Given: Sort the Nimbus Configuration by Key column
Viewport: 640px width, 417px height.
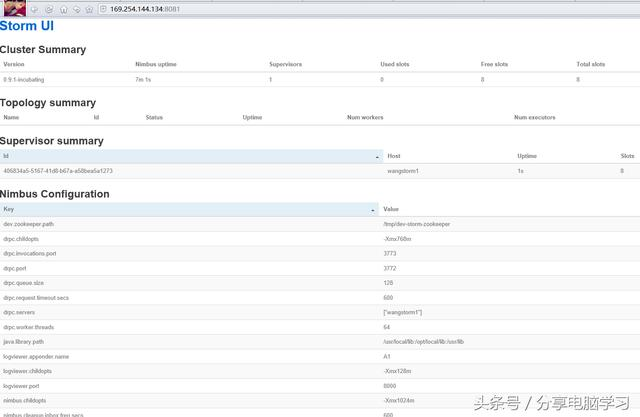Looking at the screenshot, I should 189,209.
